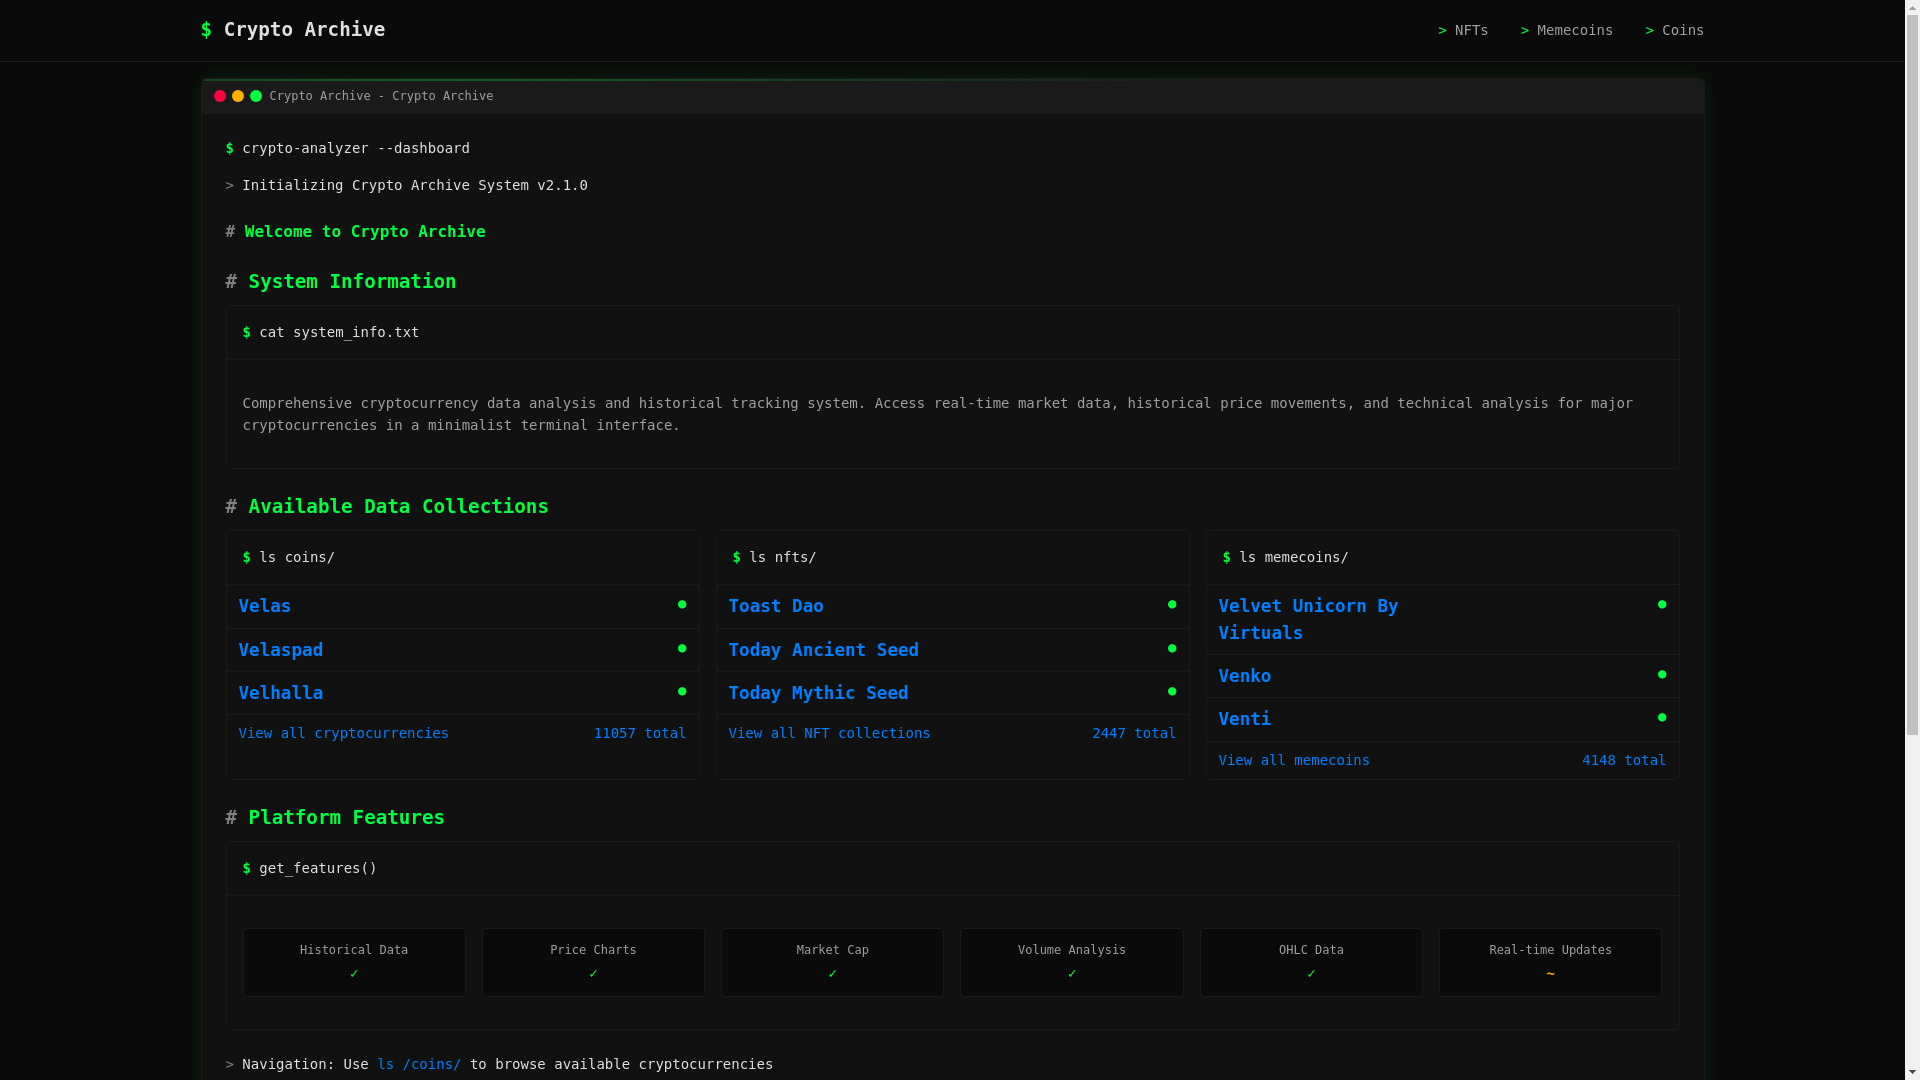Viewport: 1920px width, 1080px height.
Task: Click the 11057 total count
Action: pos(640,733)
